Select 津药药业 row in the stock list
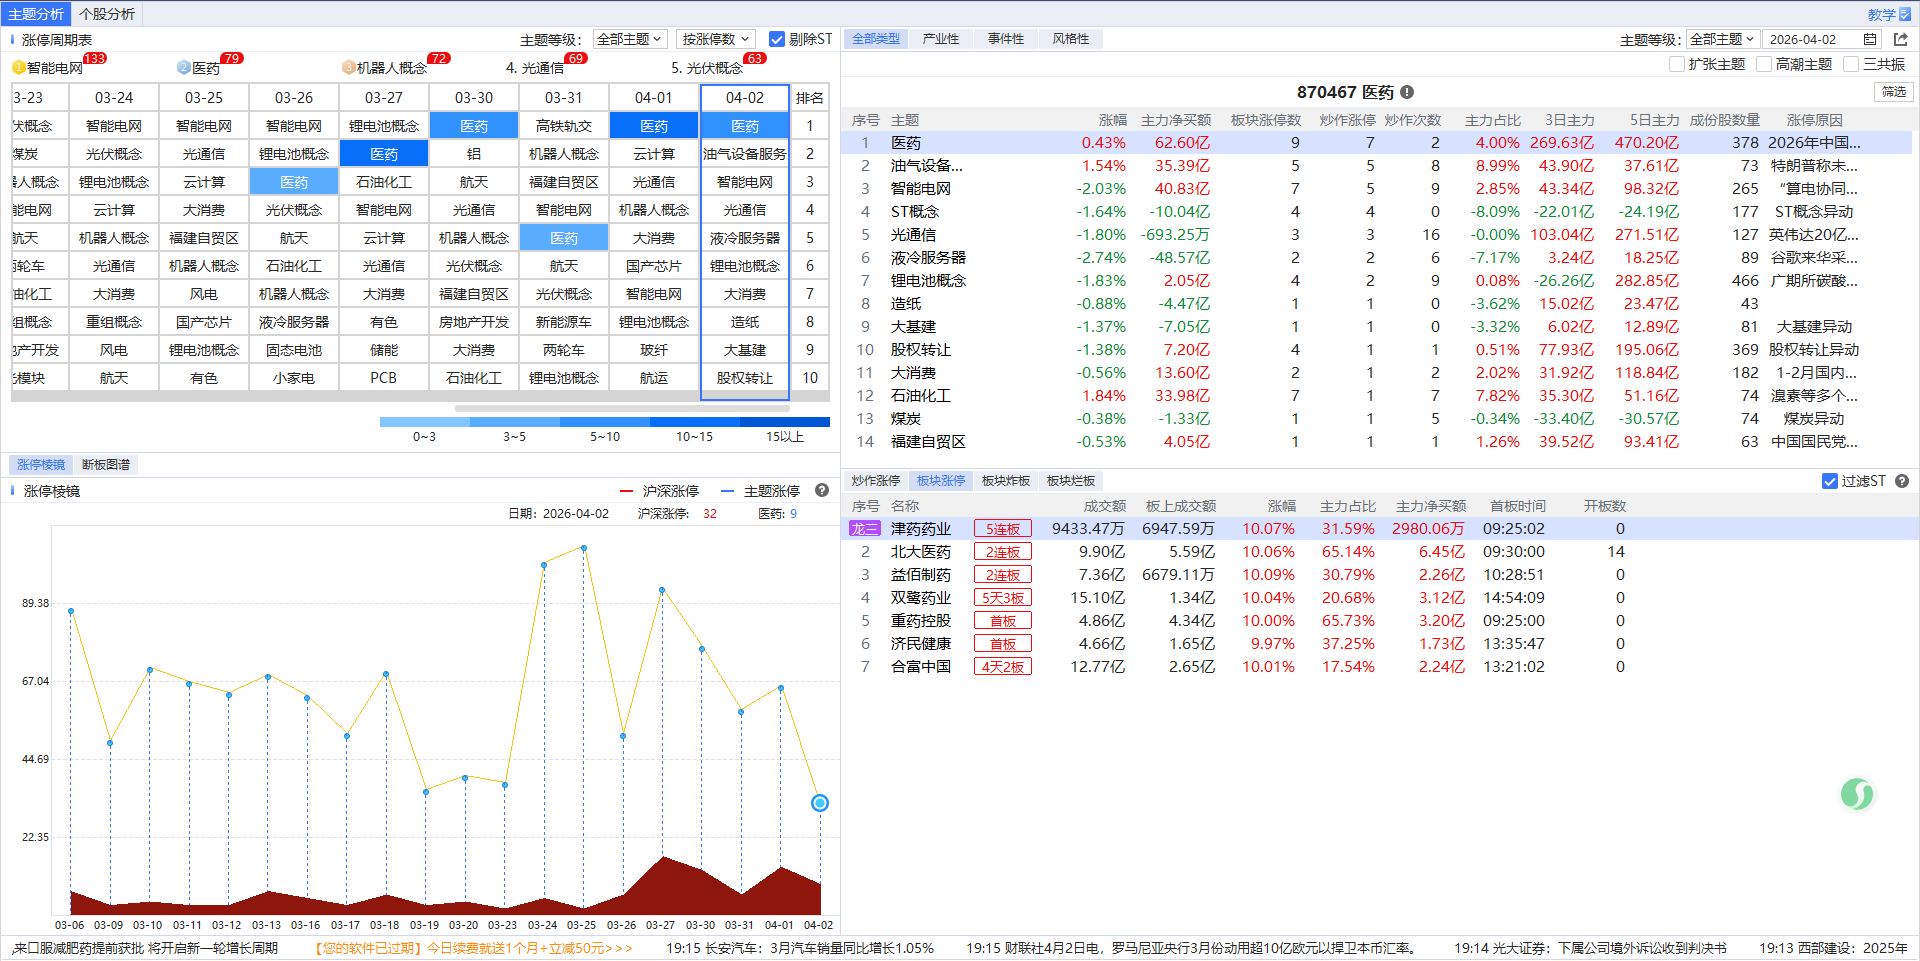 [921, 529]
